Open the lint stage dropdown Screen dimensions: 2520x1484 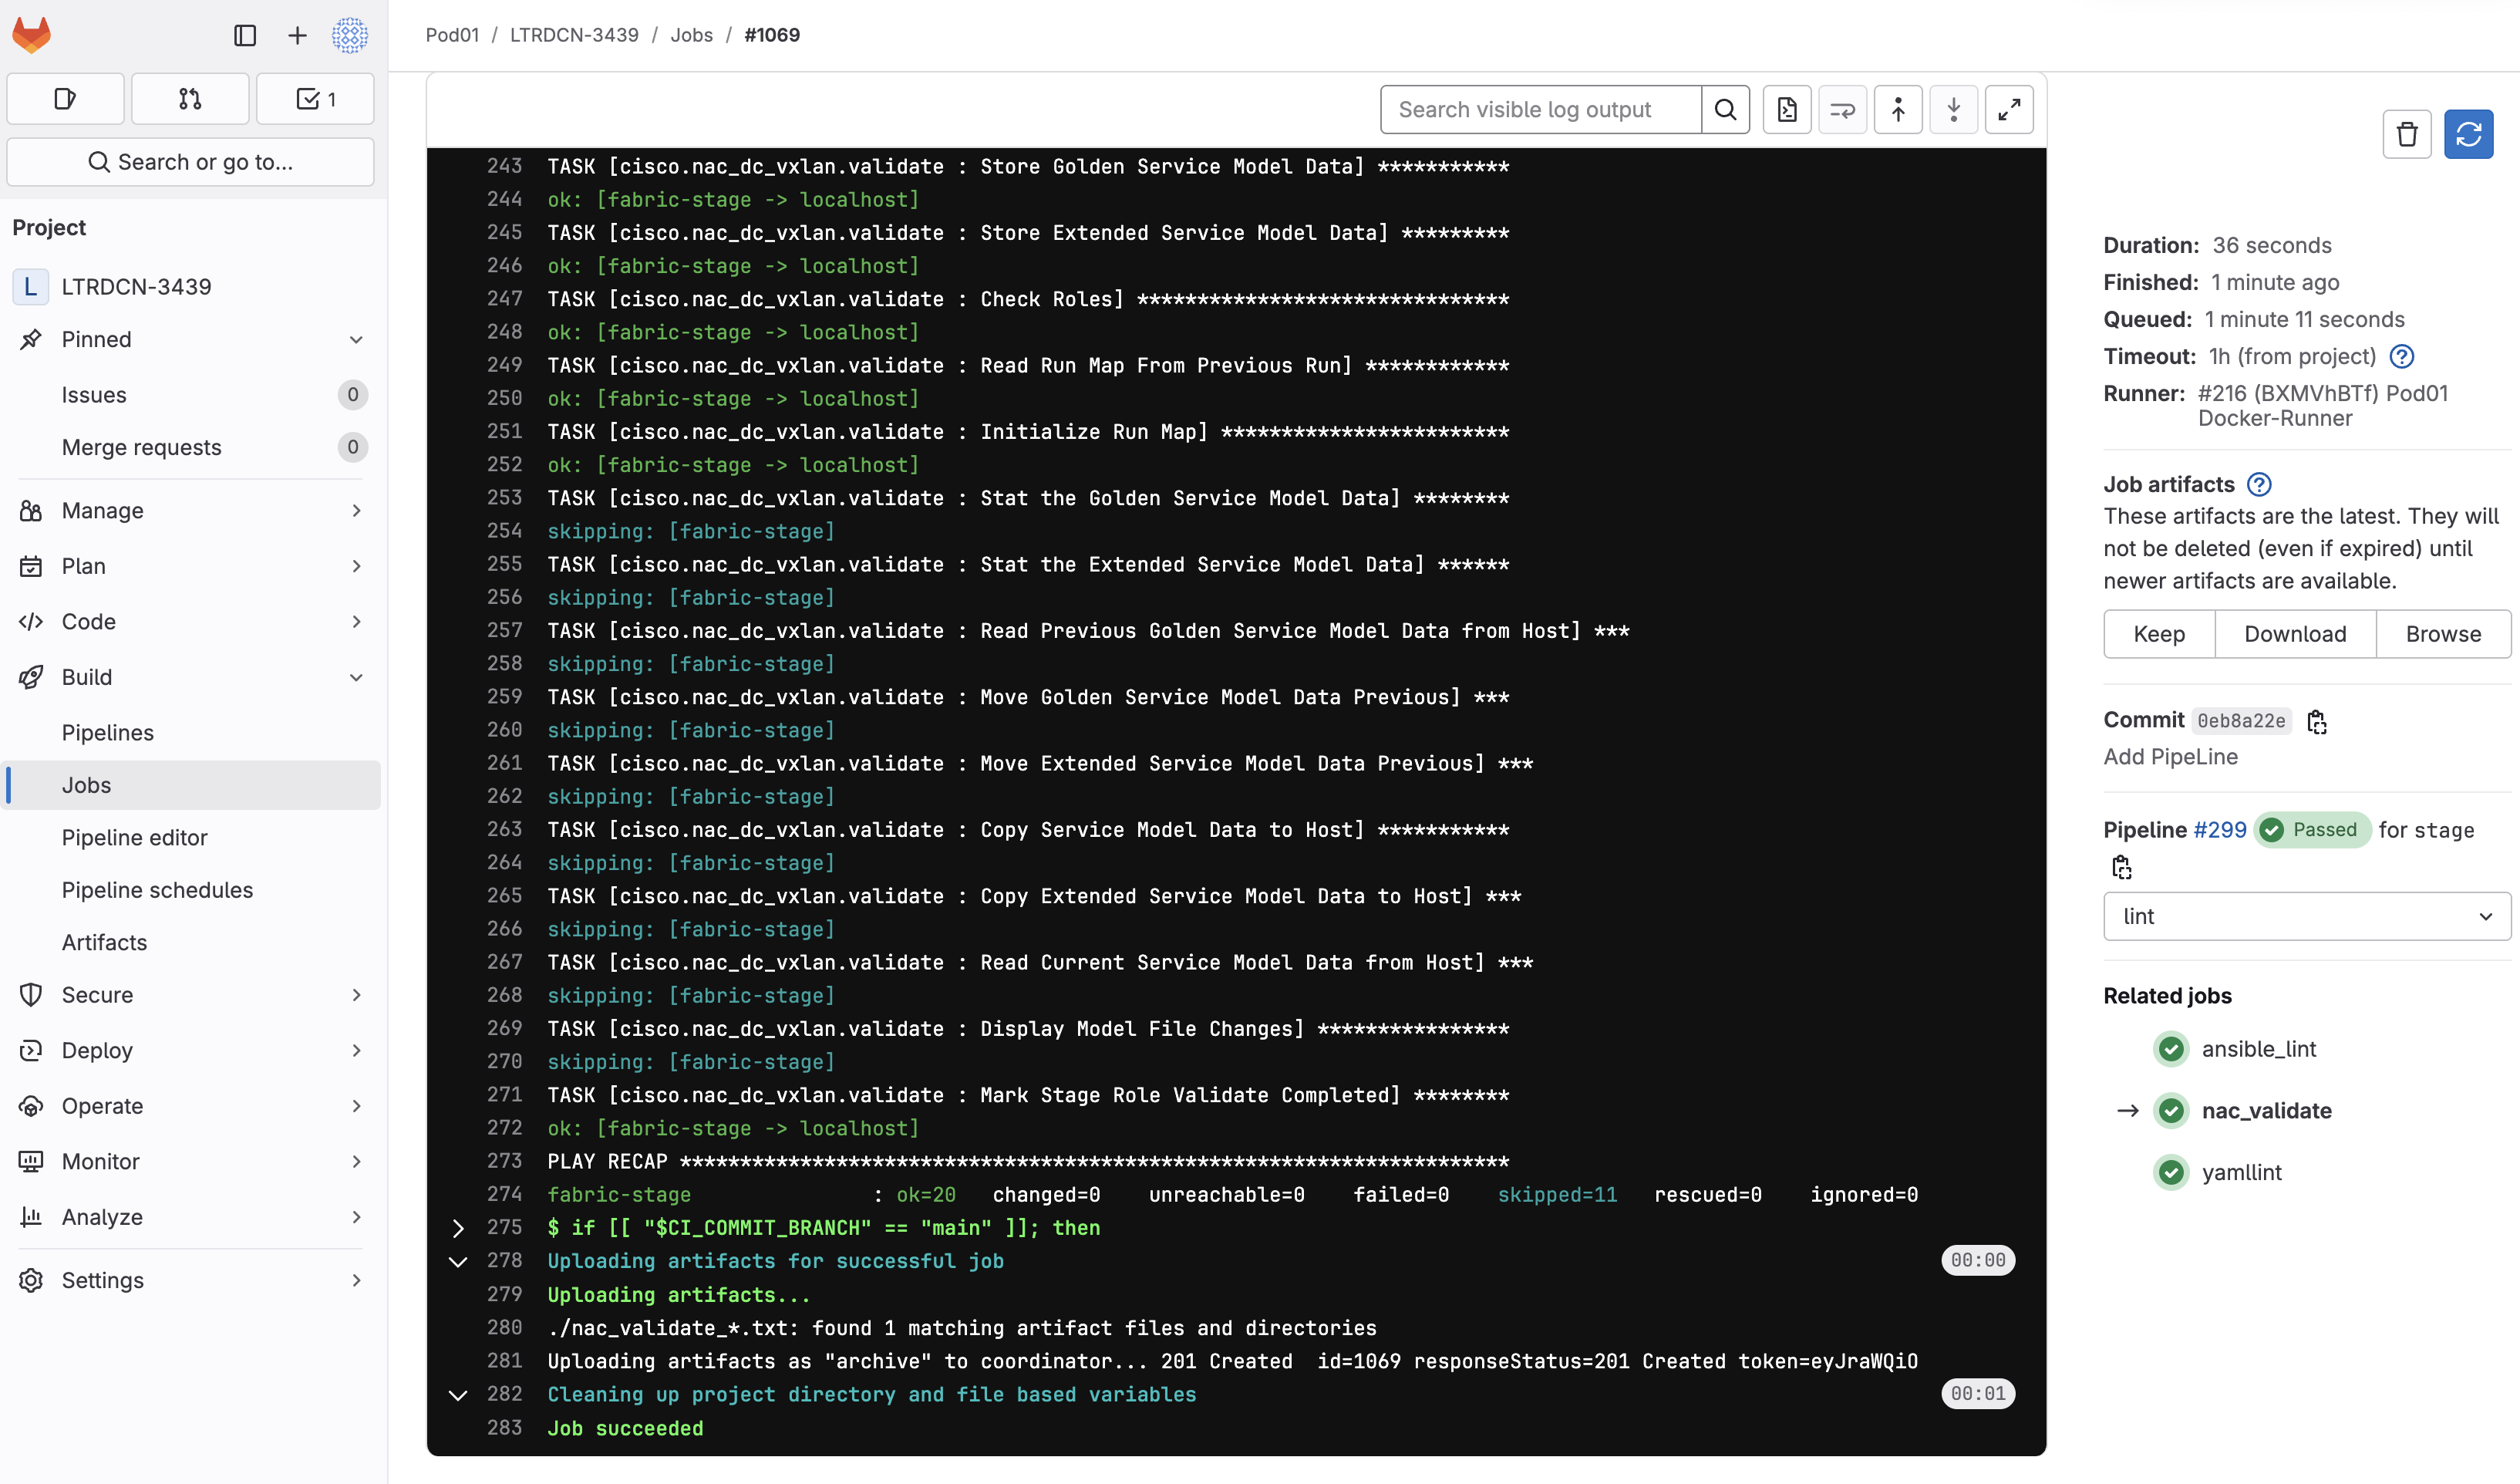[2306, 916]
